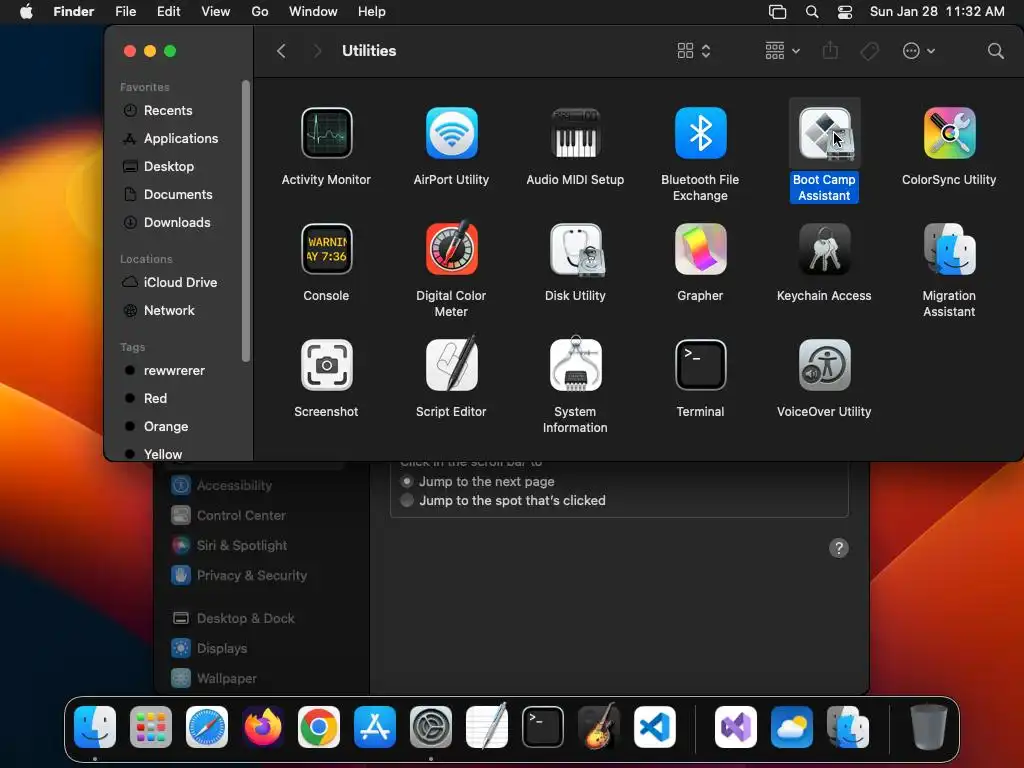Open the Go menu
Screen dimensions: 1024x768
tap(260, 12)
